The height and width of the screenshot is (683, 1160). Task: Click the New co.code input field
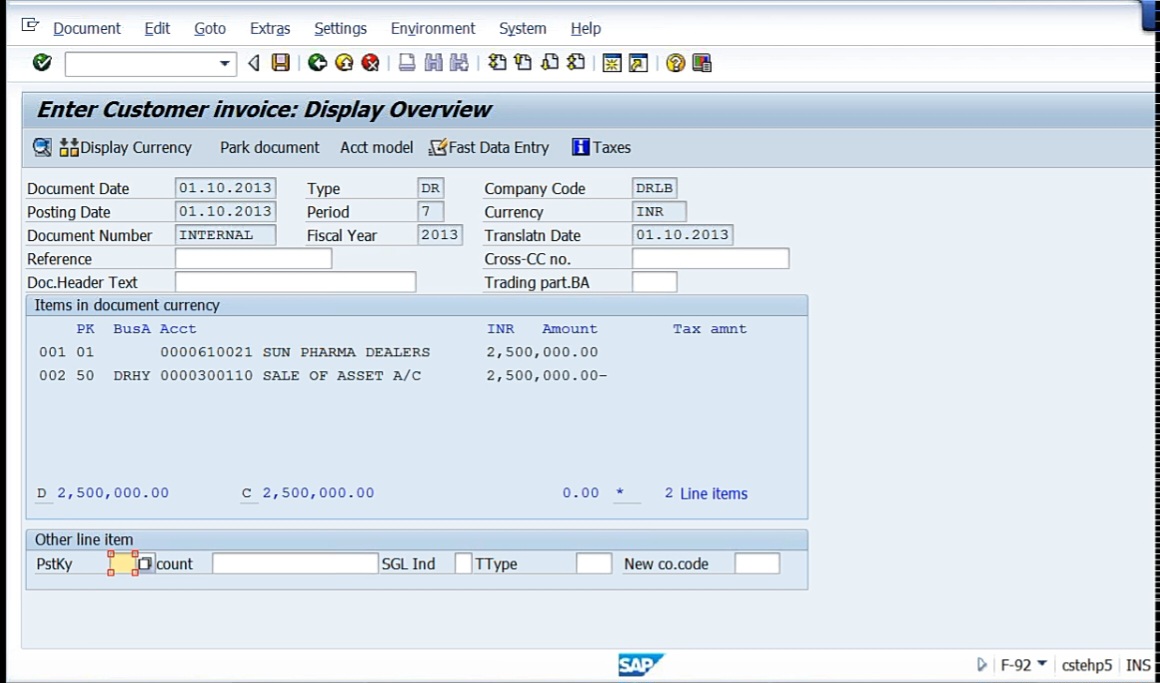point(757,563)
